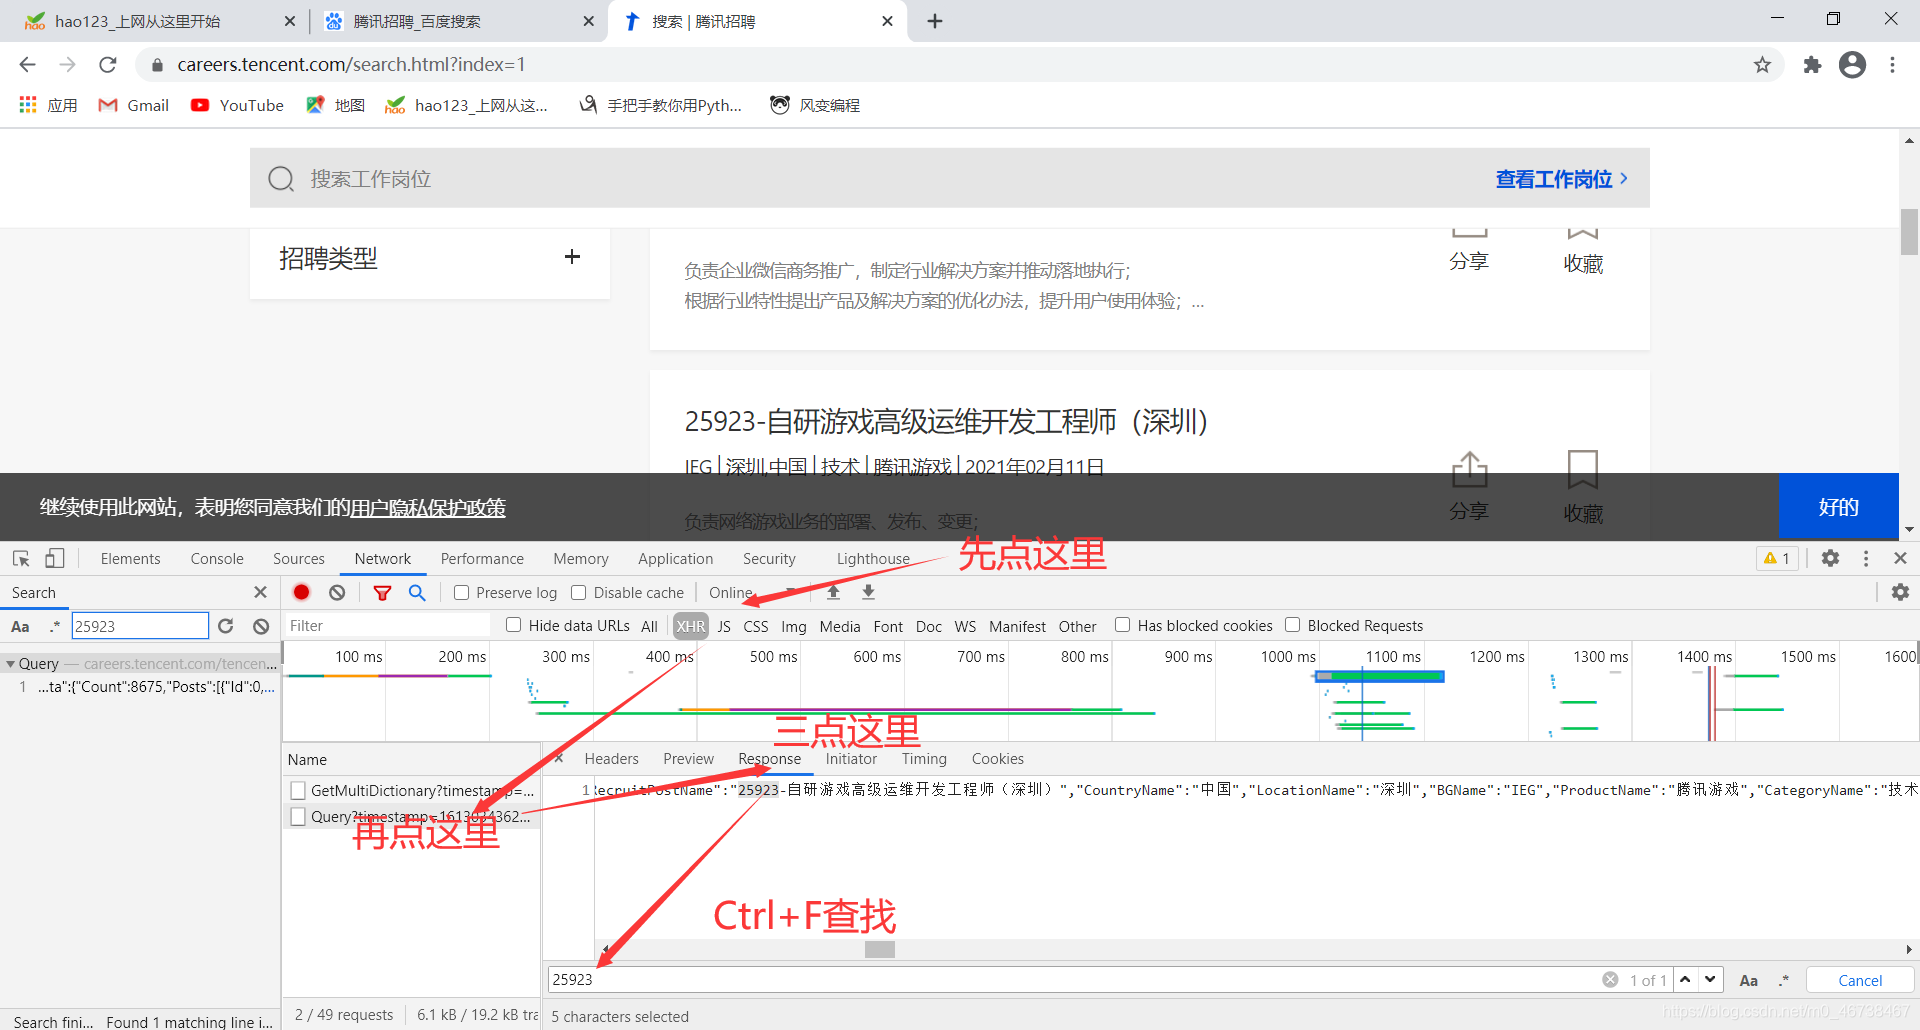Switch to the Console tab
Screen dimensions: 1920x1030
tap(217, 559)
